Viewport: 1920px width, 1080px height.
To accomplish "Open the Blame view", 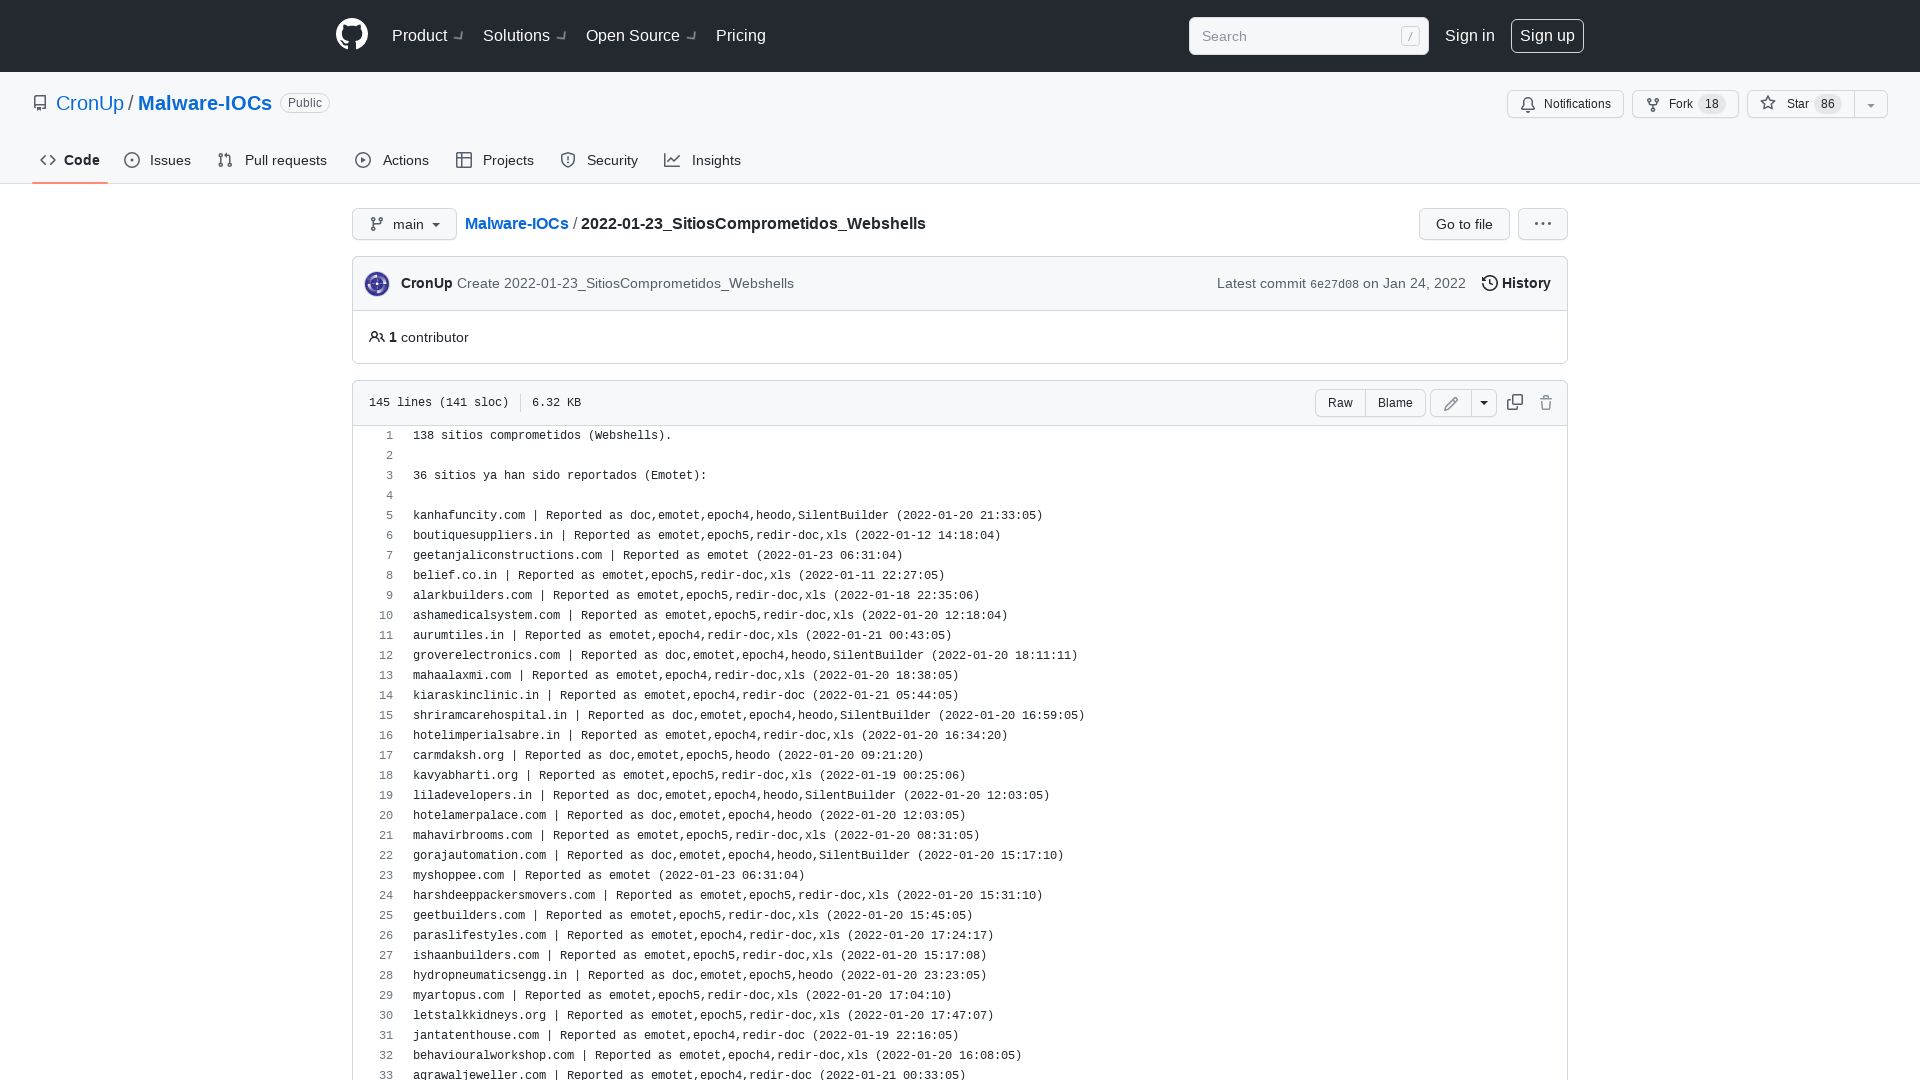I will point(1395,403).
